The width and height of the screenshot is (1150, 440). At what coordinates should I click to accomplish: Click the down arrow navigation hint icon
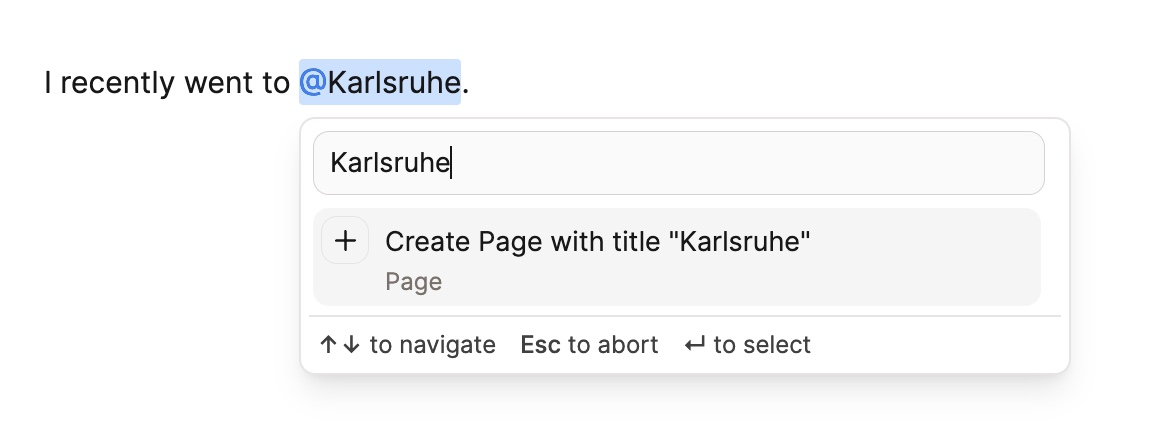[351, 345]
